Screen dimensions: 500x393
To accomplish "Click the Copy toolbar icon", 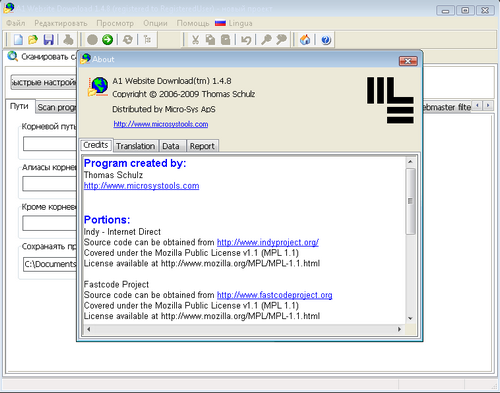I will [x=210, y=40].
